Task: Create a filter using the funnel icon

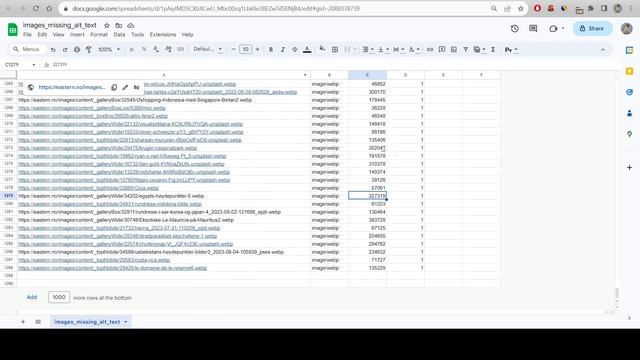Action: [465, 49]
